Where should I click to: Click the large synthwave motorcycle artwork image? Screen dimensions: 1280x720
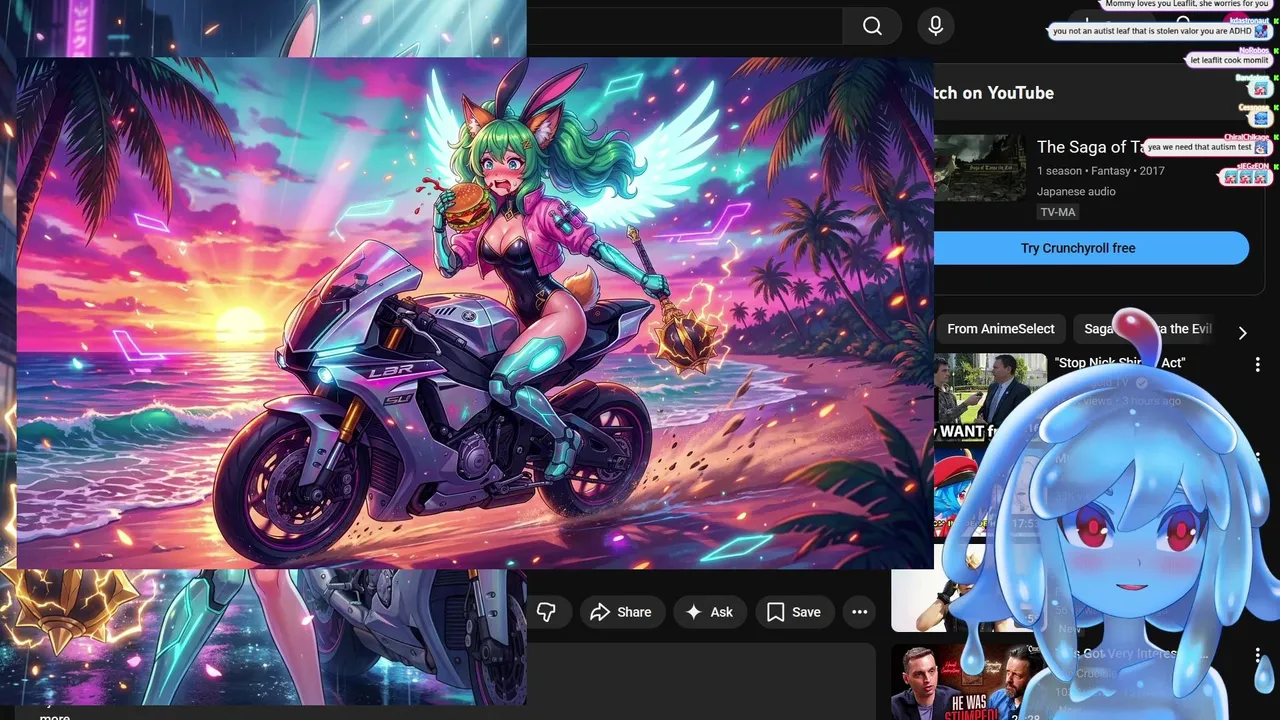[475, 313]
